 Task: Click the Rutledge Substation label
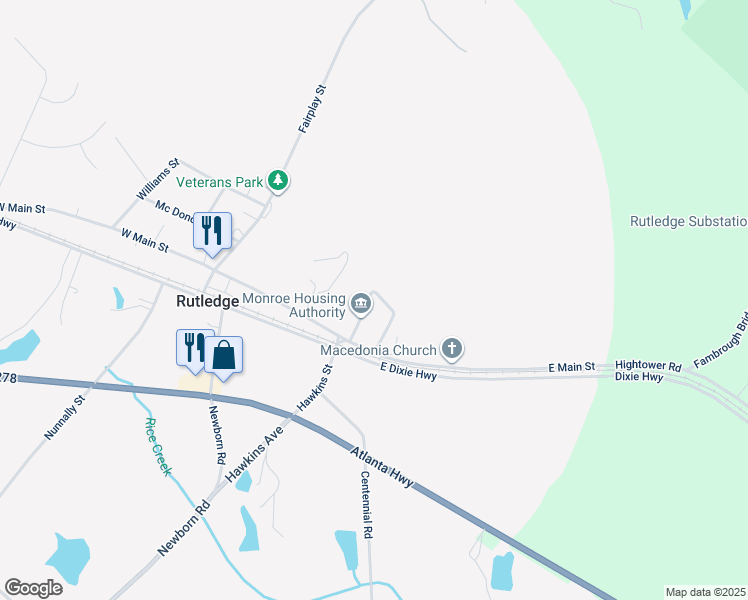tap(689, 221)
